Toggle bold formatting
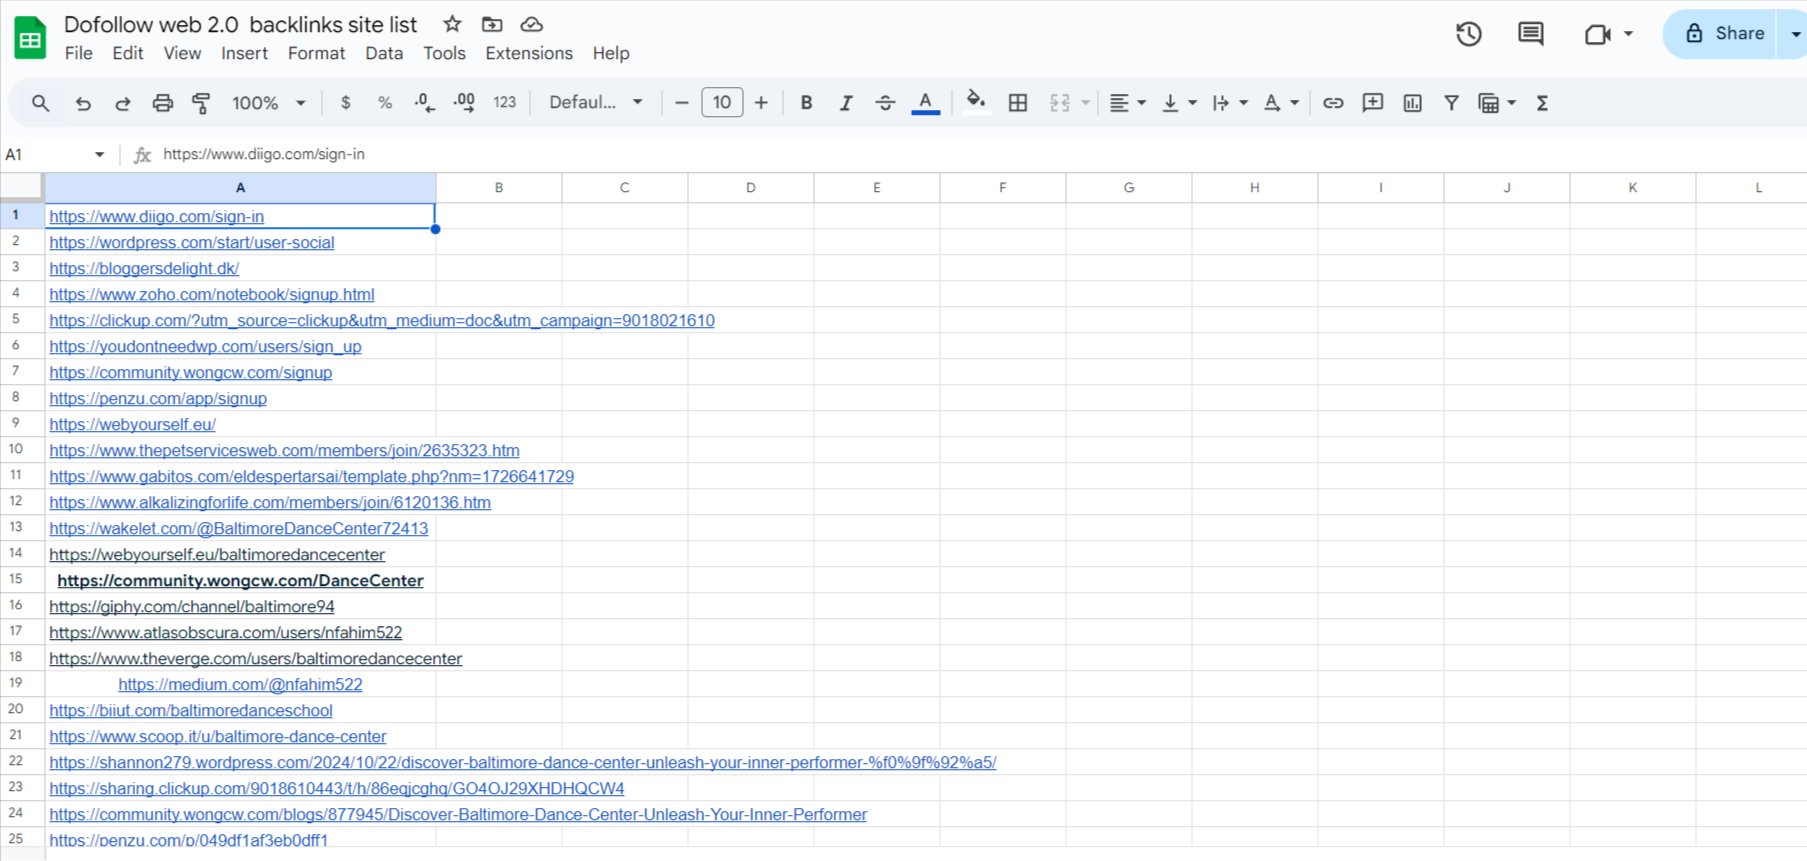The height and width of the screenshot is (861, 1807). click(806, 103)
